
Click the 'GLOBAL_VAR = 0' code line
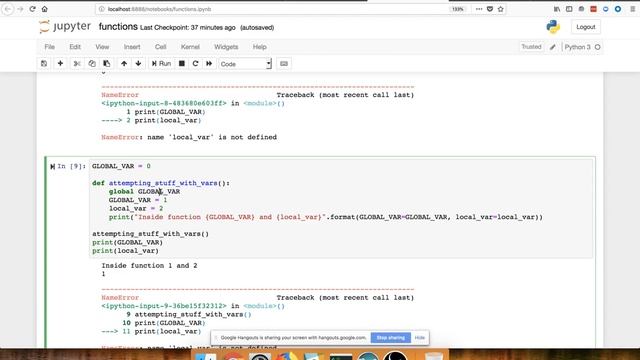(x=121, y=166)
